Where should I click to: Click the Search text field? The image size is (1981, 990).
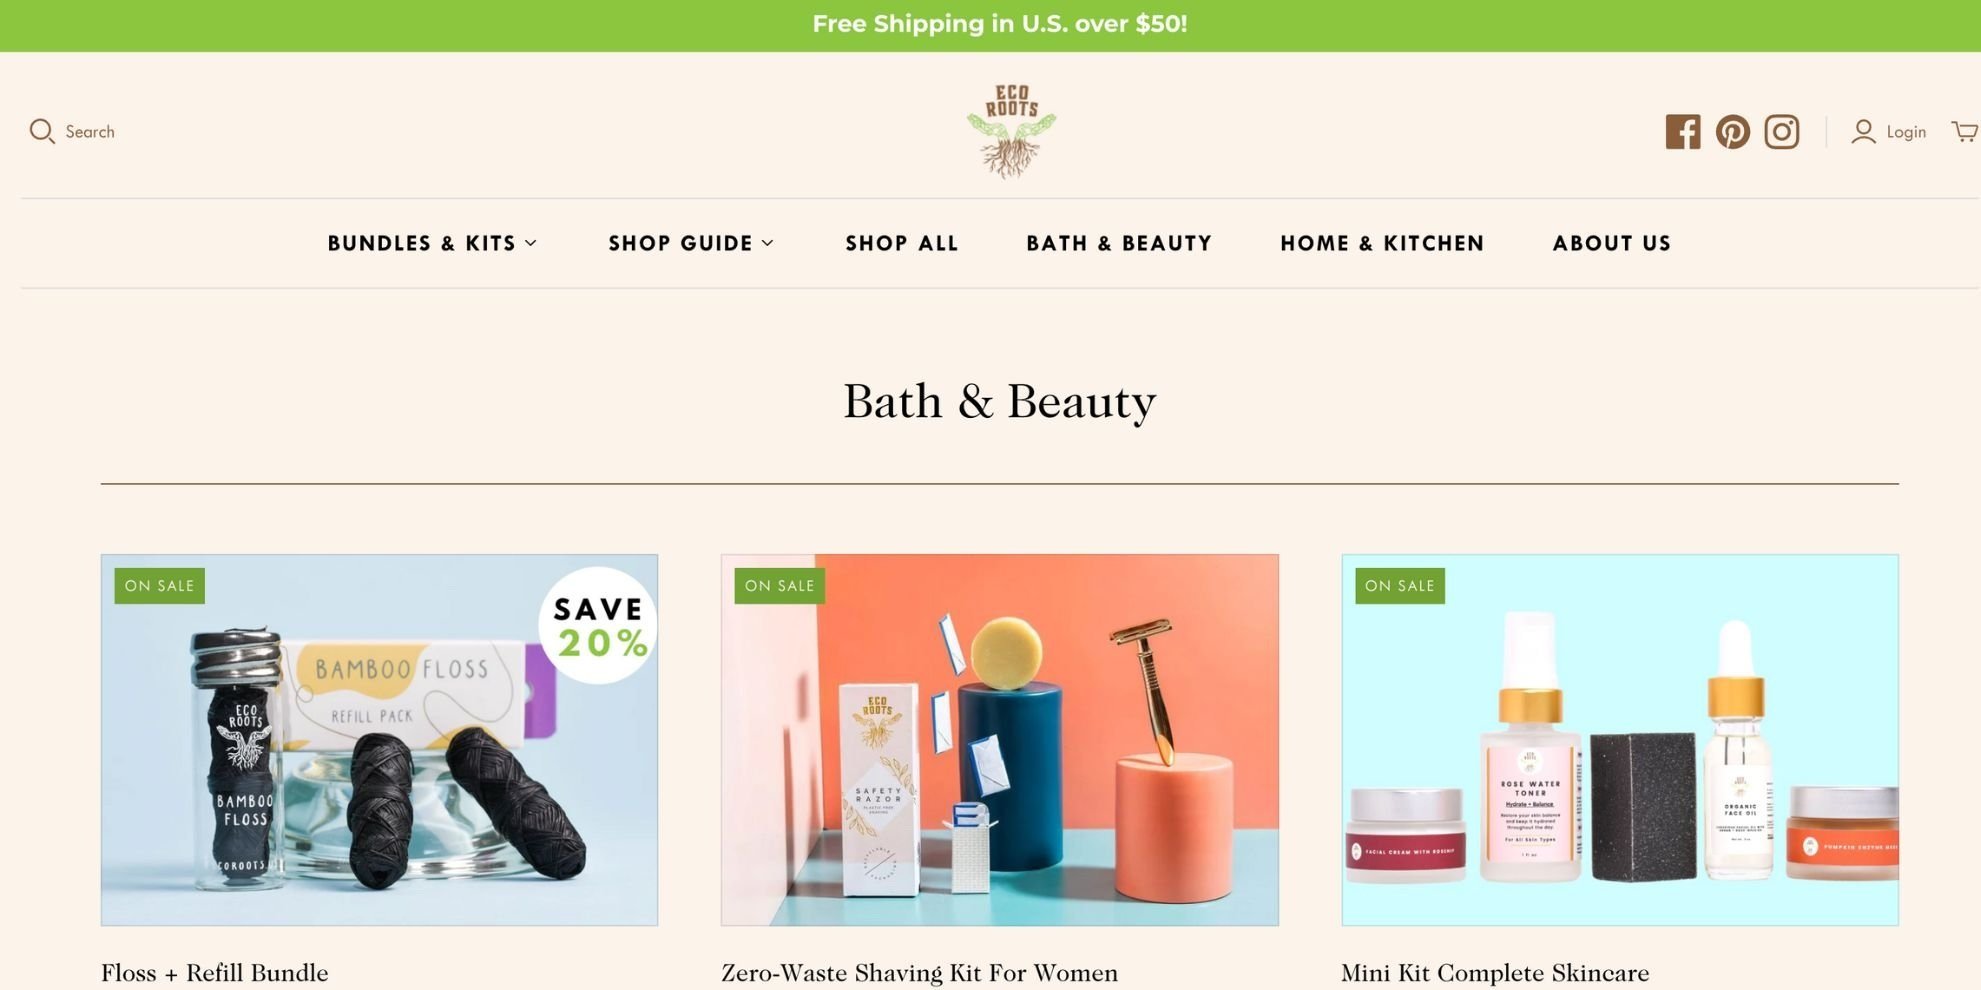click(x=90, y=132)
